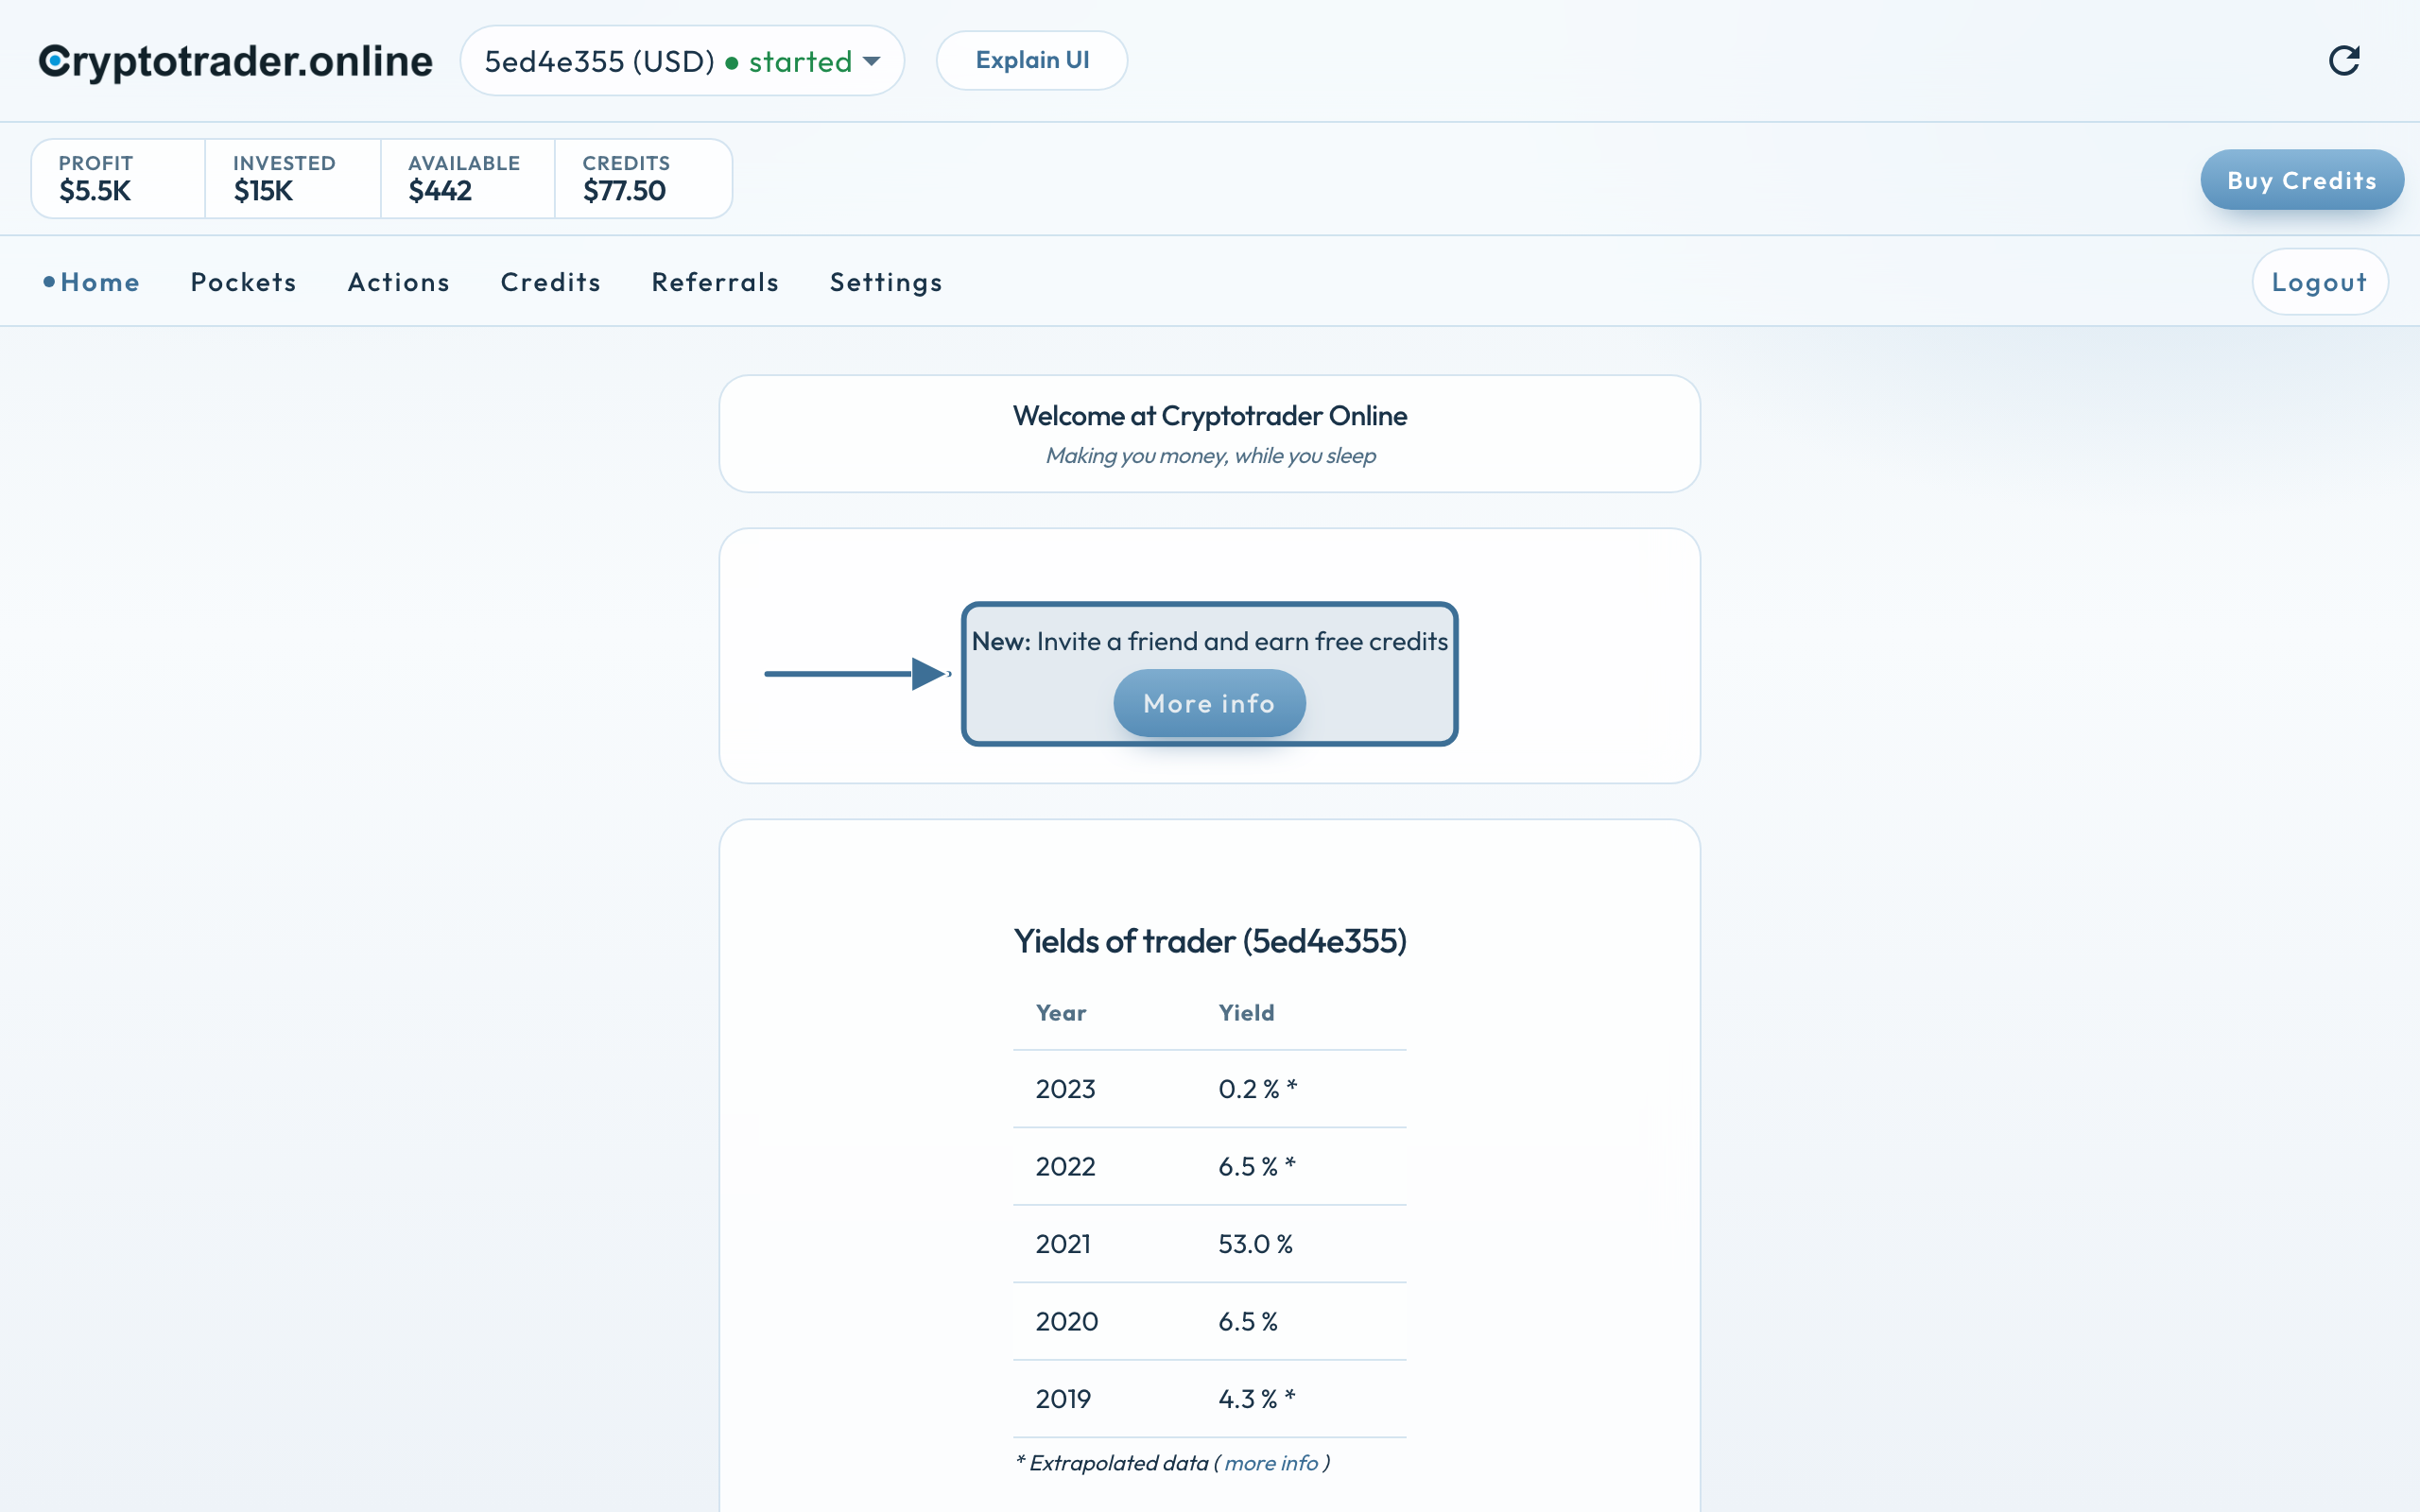Click the Buy Credits button

2302,180
